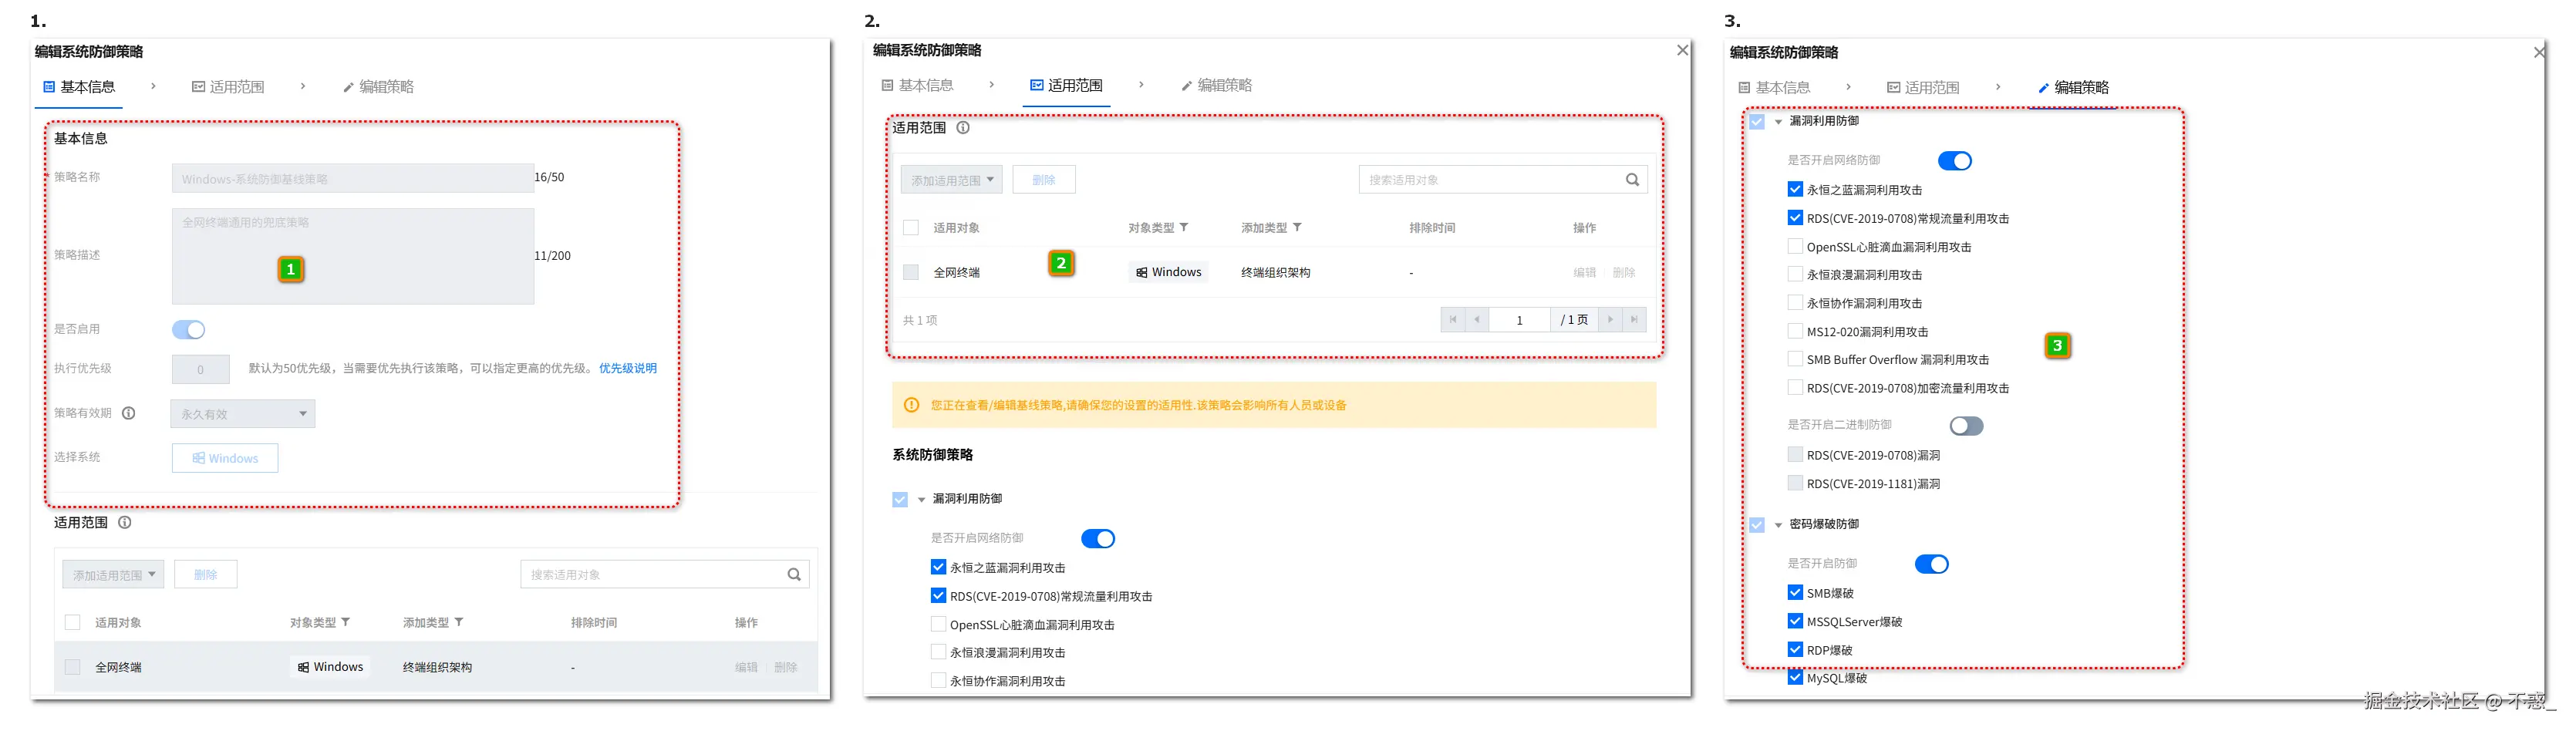Uncheck MySQL爆破 checkbox
Viewport: 2576px width, 731px height.
(1795, 678)
